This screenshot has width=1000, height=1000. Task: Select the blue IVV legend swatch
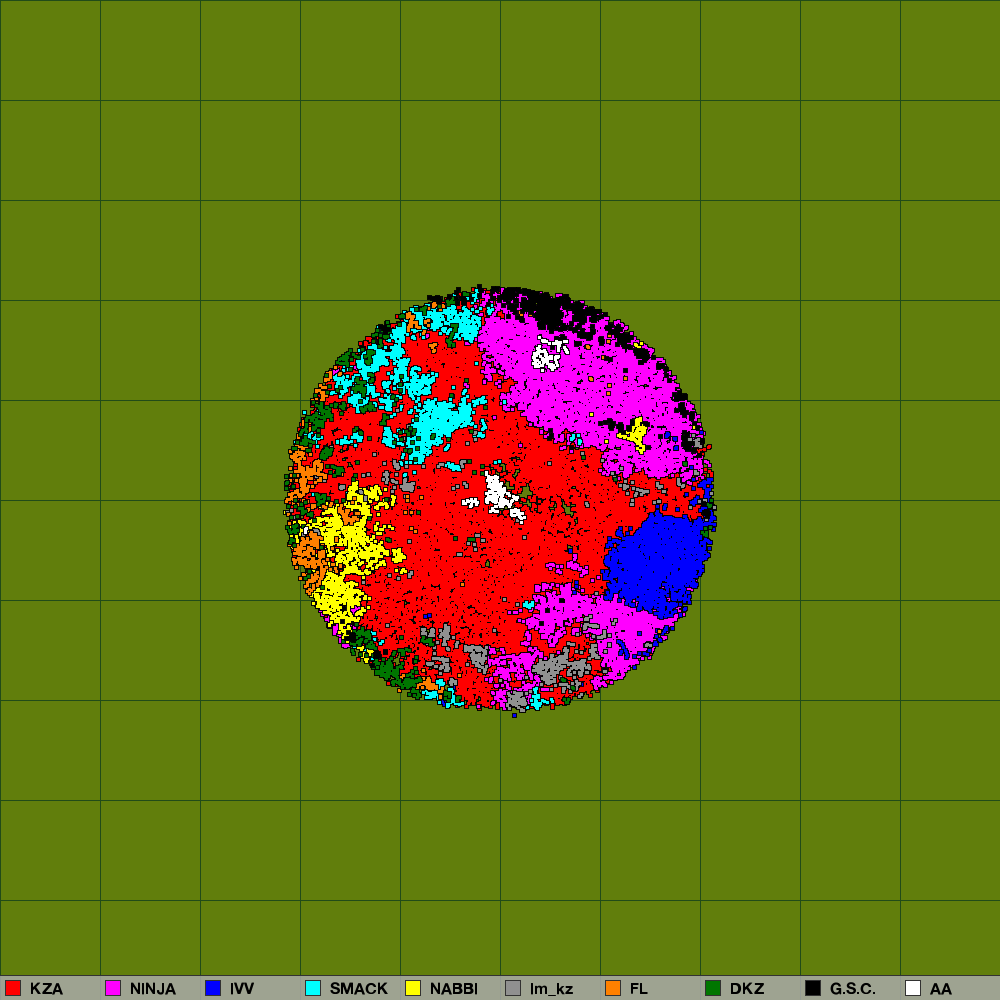pyautogui.click(x=213, y=988)
